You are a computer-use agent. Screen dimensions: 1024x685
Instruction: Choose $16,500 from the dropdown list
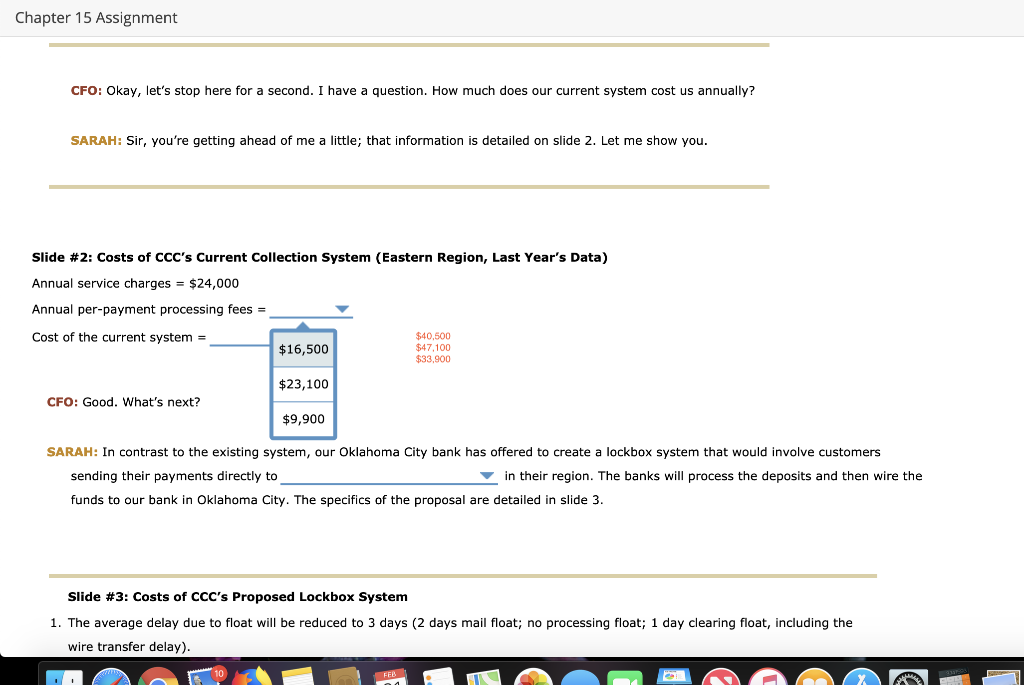pos(303,349)
